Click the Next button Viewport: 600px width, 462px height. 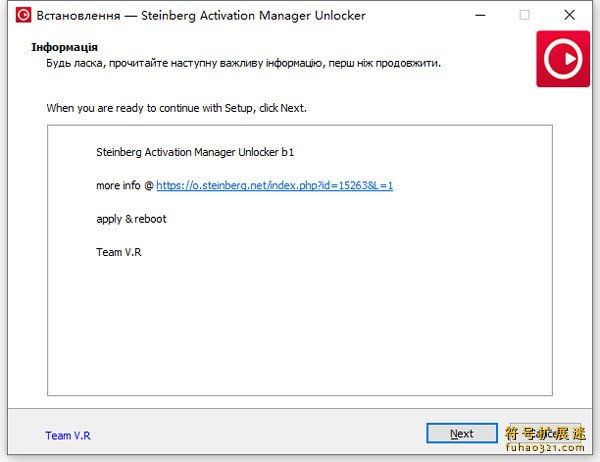[462, 433]
